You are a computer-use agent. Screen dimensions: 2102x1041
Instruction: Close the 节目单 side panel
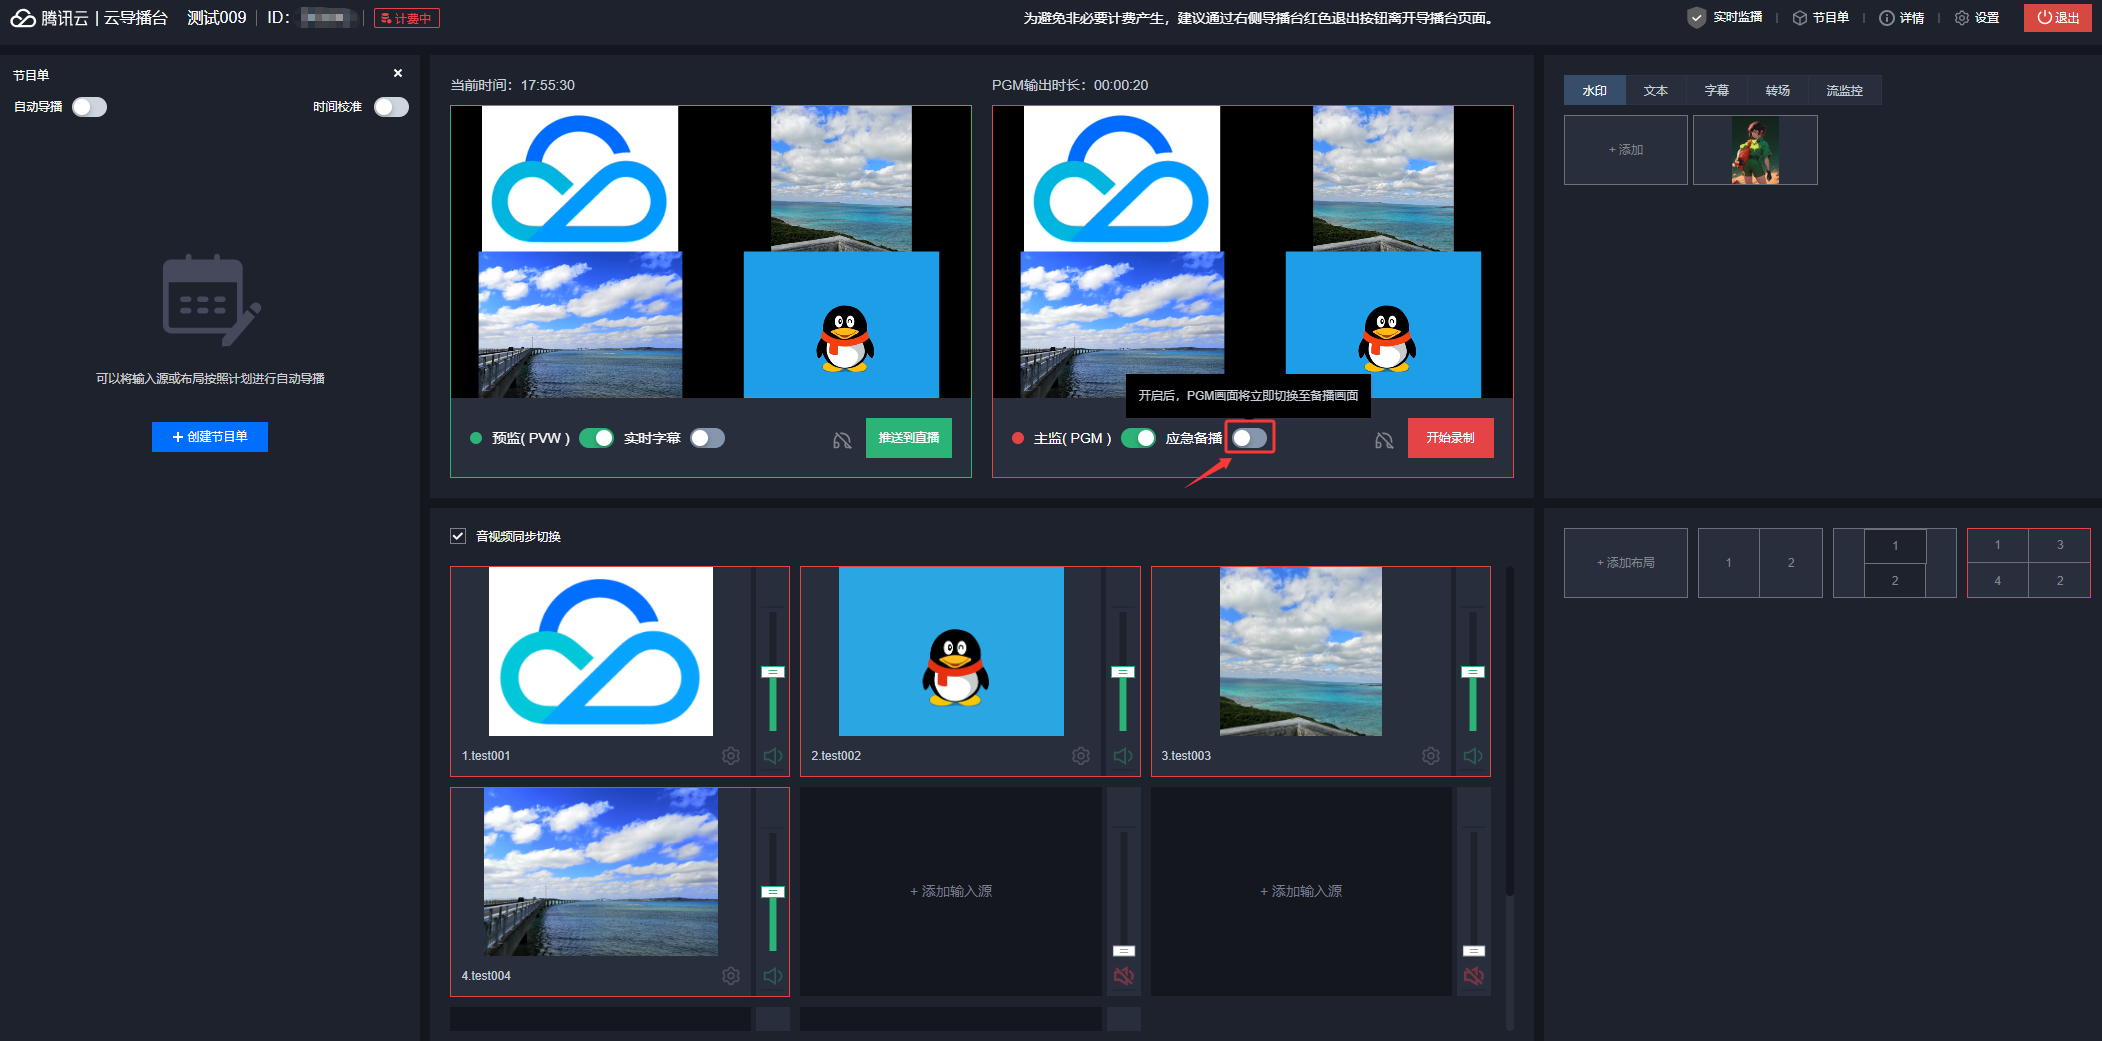tap(398, 73)
